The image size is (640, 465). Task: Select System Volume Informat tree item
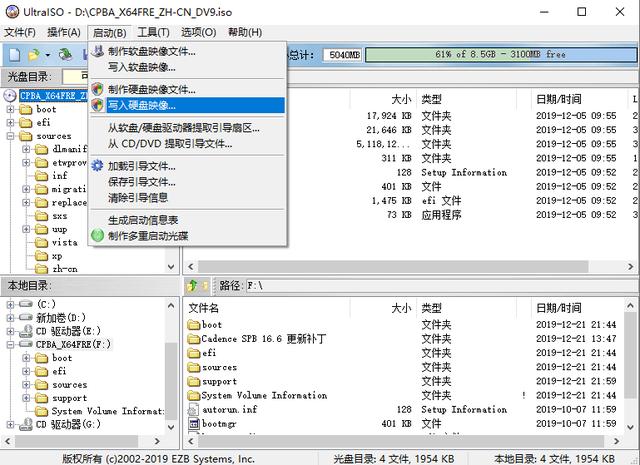pos(108,411)
